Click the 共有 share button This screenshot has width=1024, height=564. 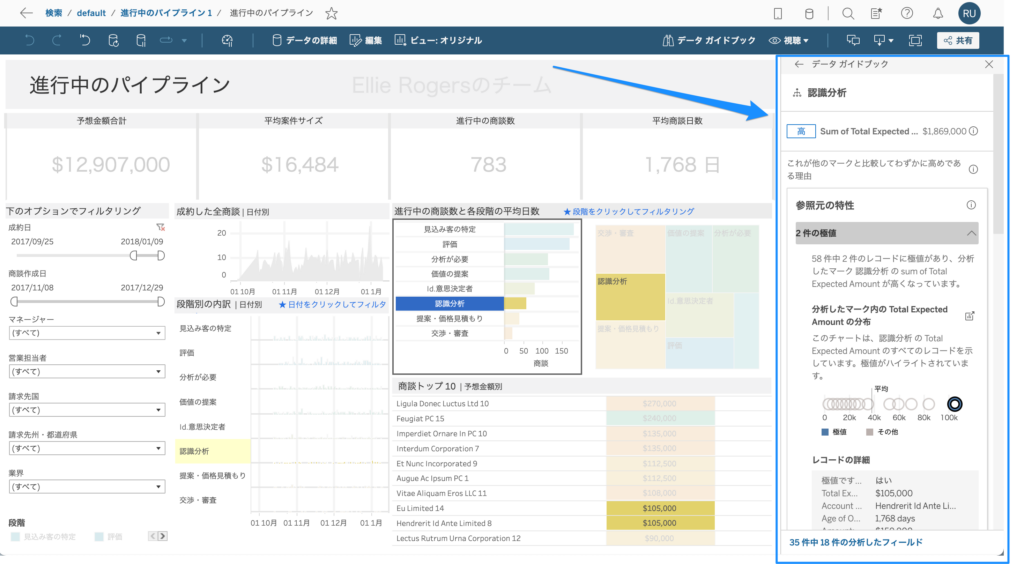click(x=957, y=41)
